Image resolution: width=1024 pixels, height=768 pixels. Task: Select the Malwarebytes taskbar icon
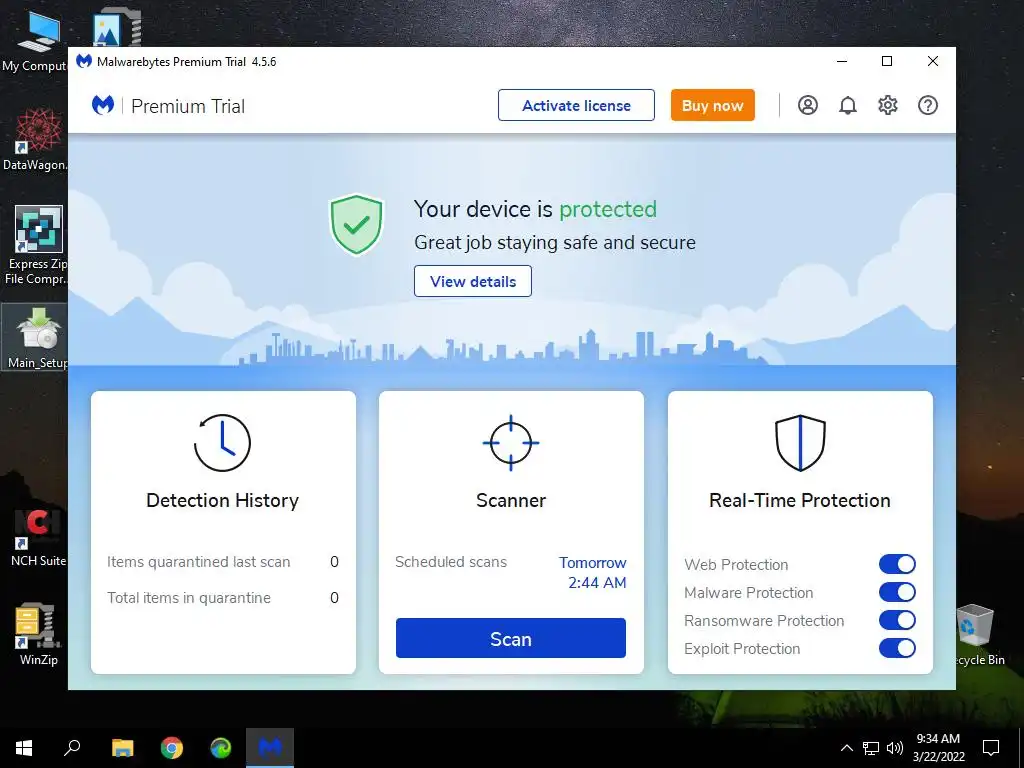(x=270, y=748)
